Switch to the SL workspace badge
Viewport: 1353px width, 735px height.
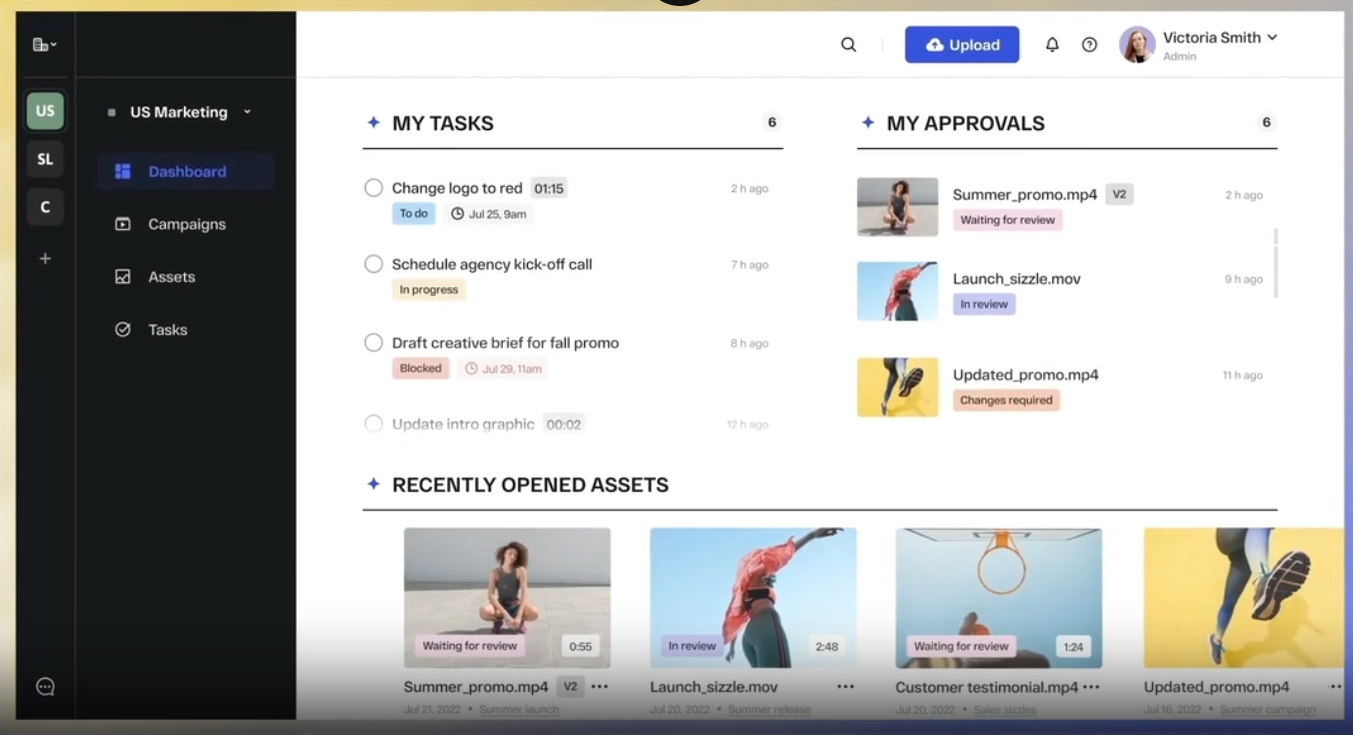[x=45, y=159]
